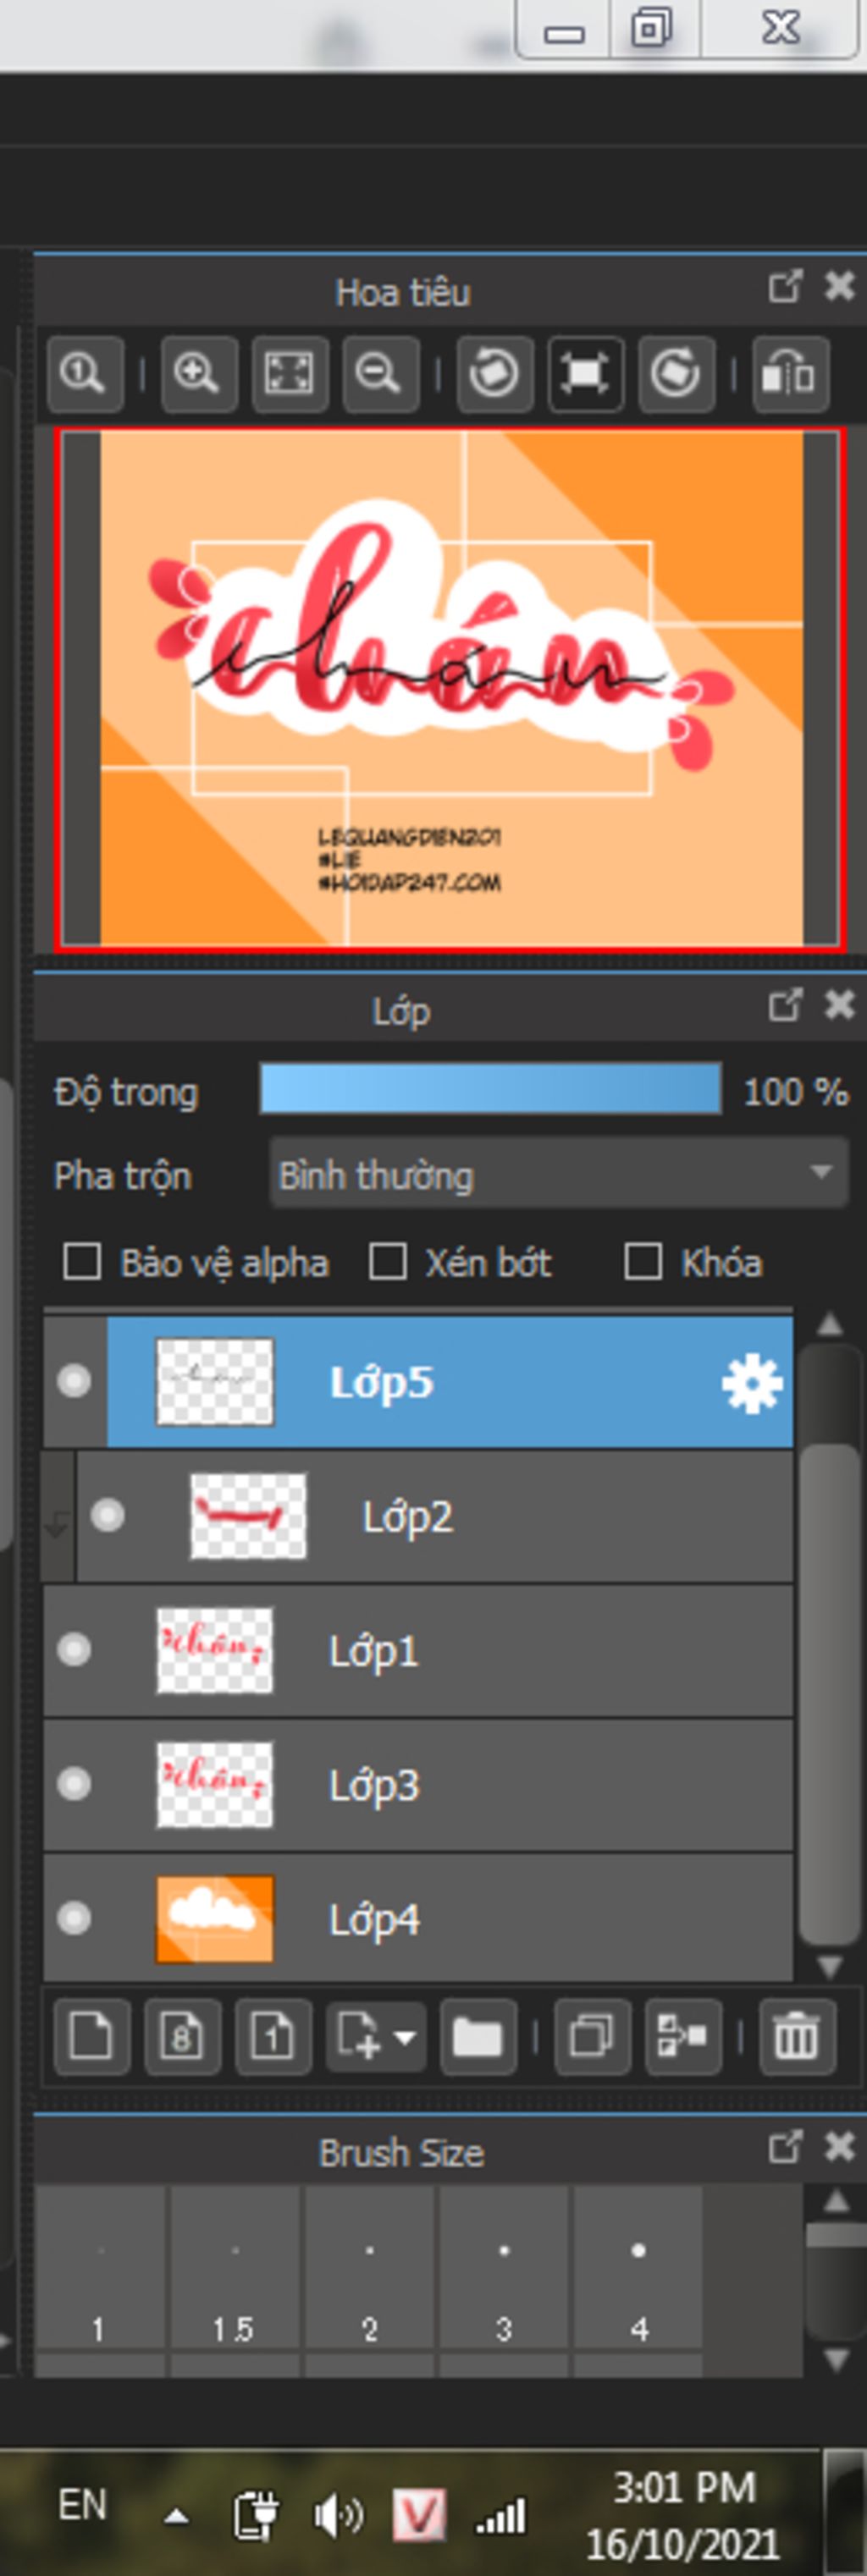Add a new layer folder
867x2576 pixels.
(477, 2037)
